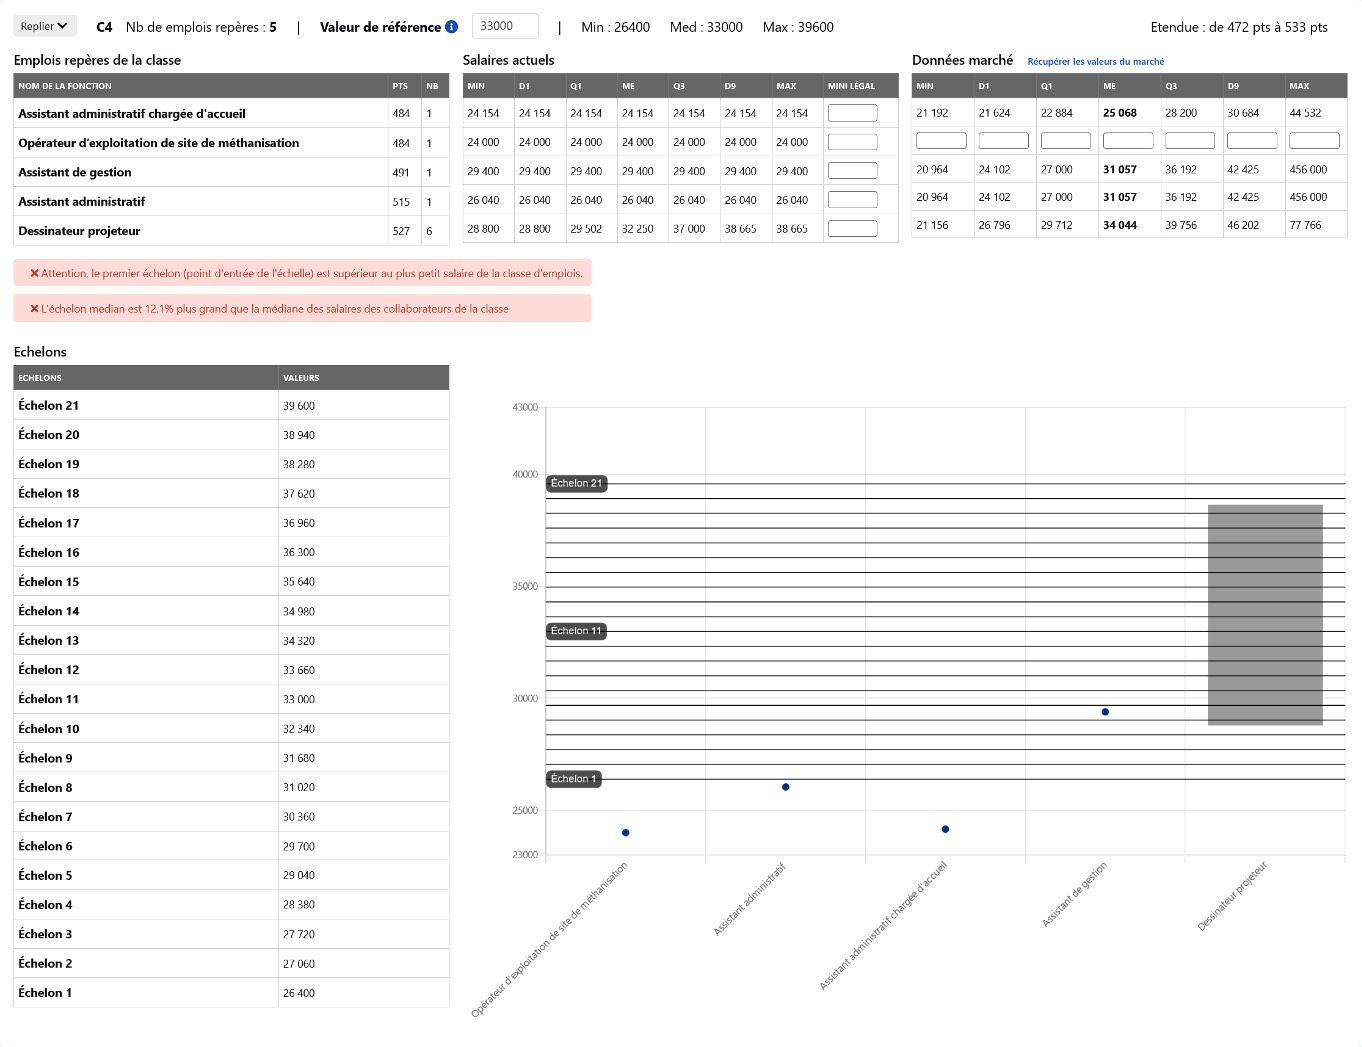Click X icon on median échelon alert
The image size is (1362, 1047).
(34, 309)
